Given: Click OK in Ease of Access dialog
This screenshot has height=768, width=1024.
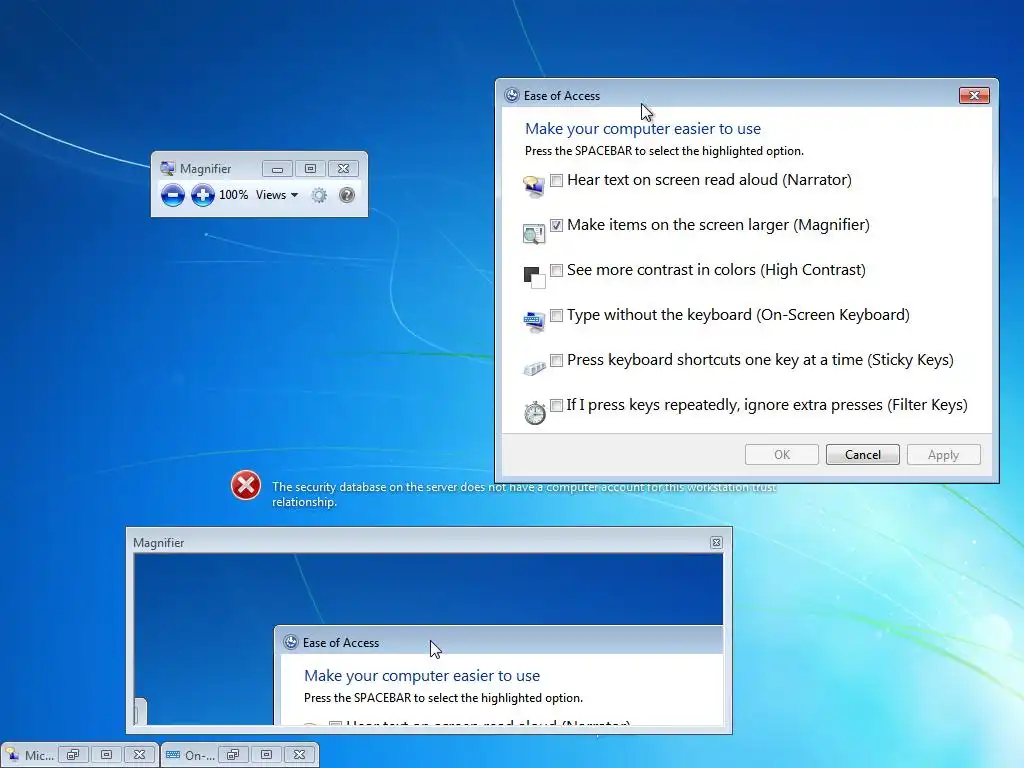Looking at the screenshot, I should (782, 455).
